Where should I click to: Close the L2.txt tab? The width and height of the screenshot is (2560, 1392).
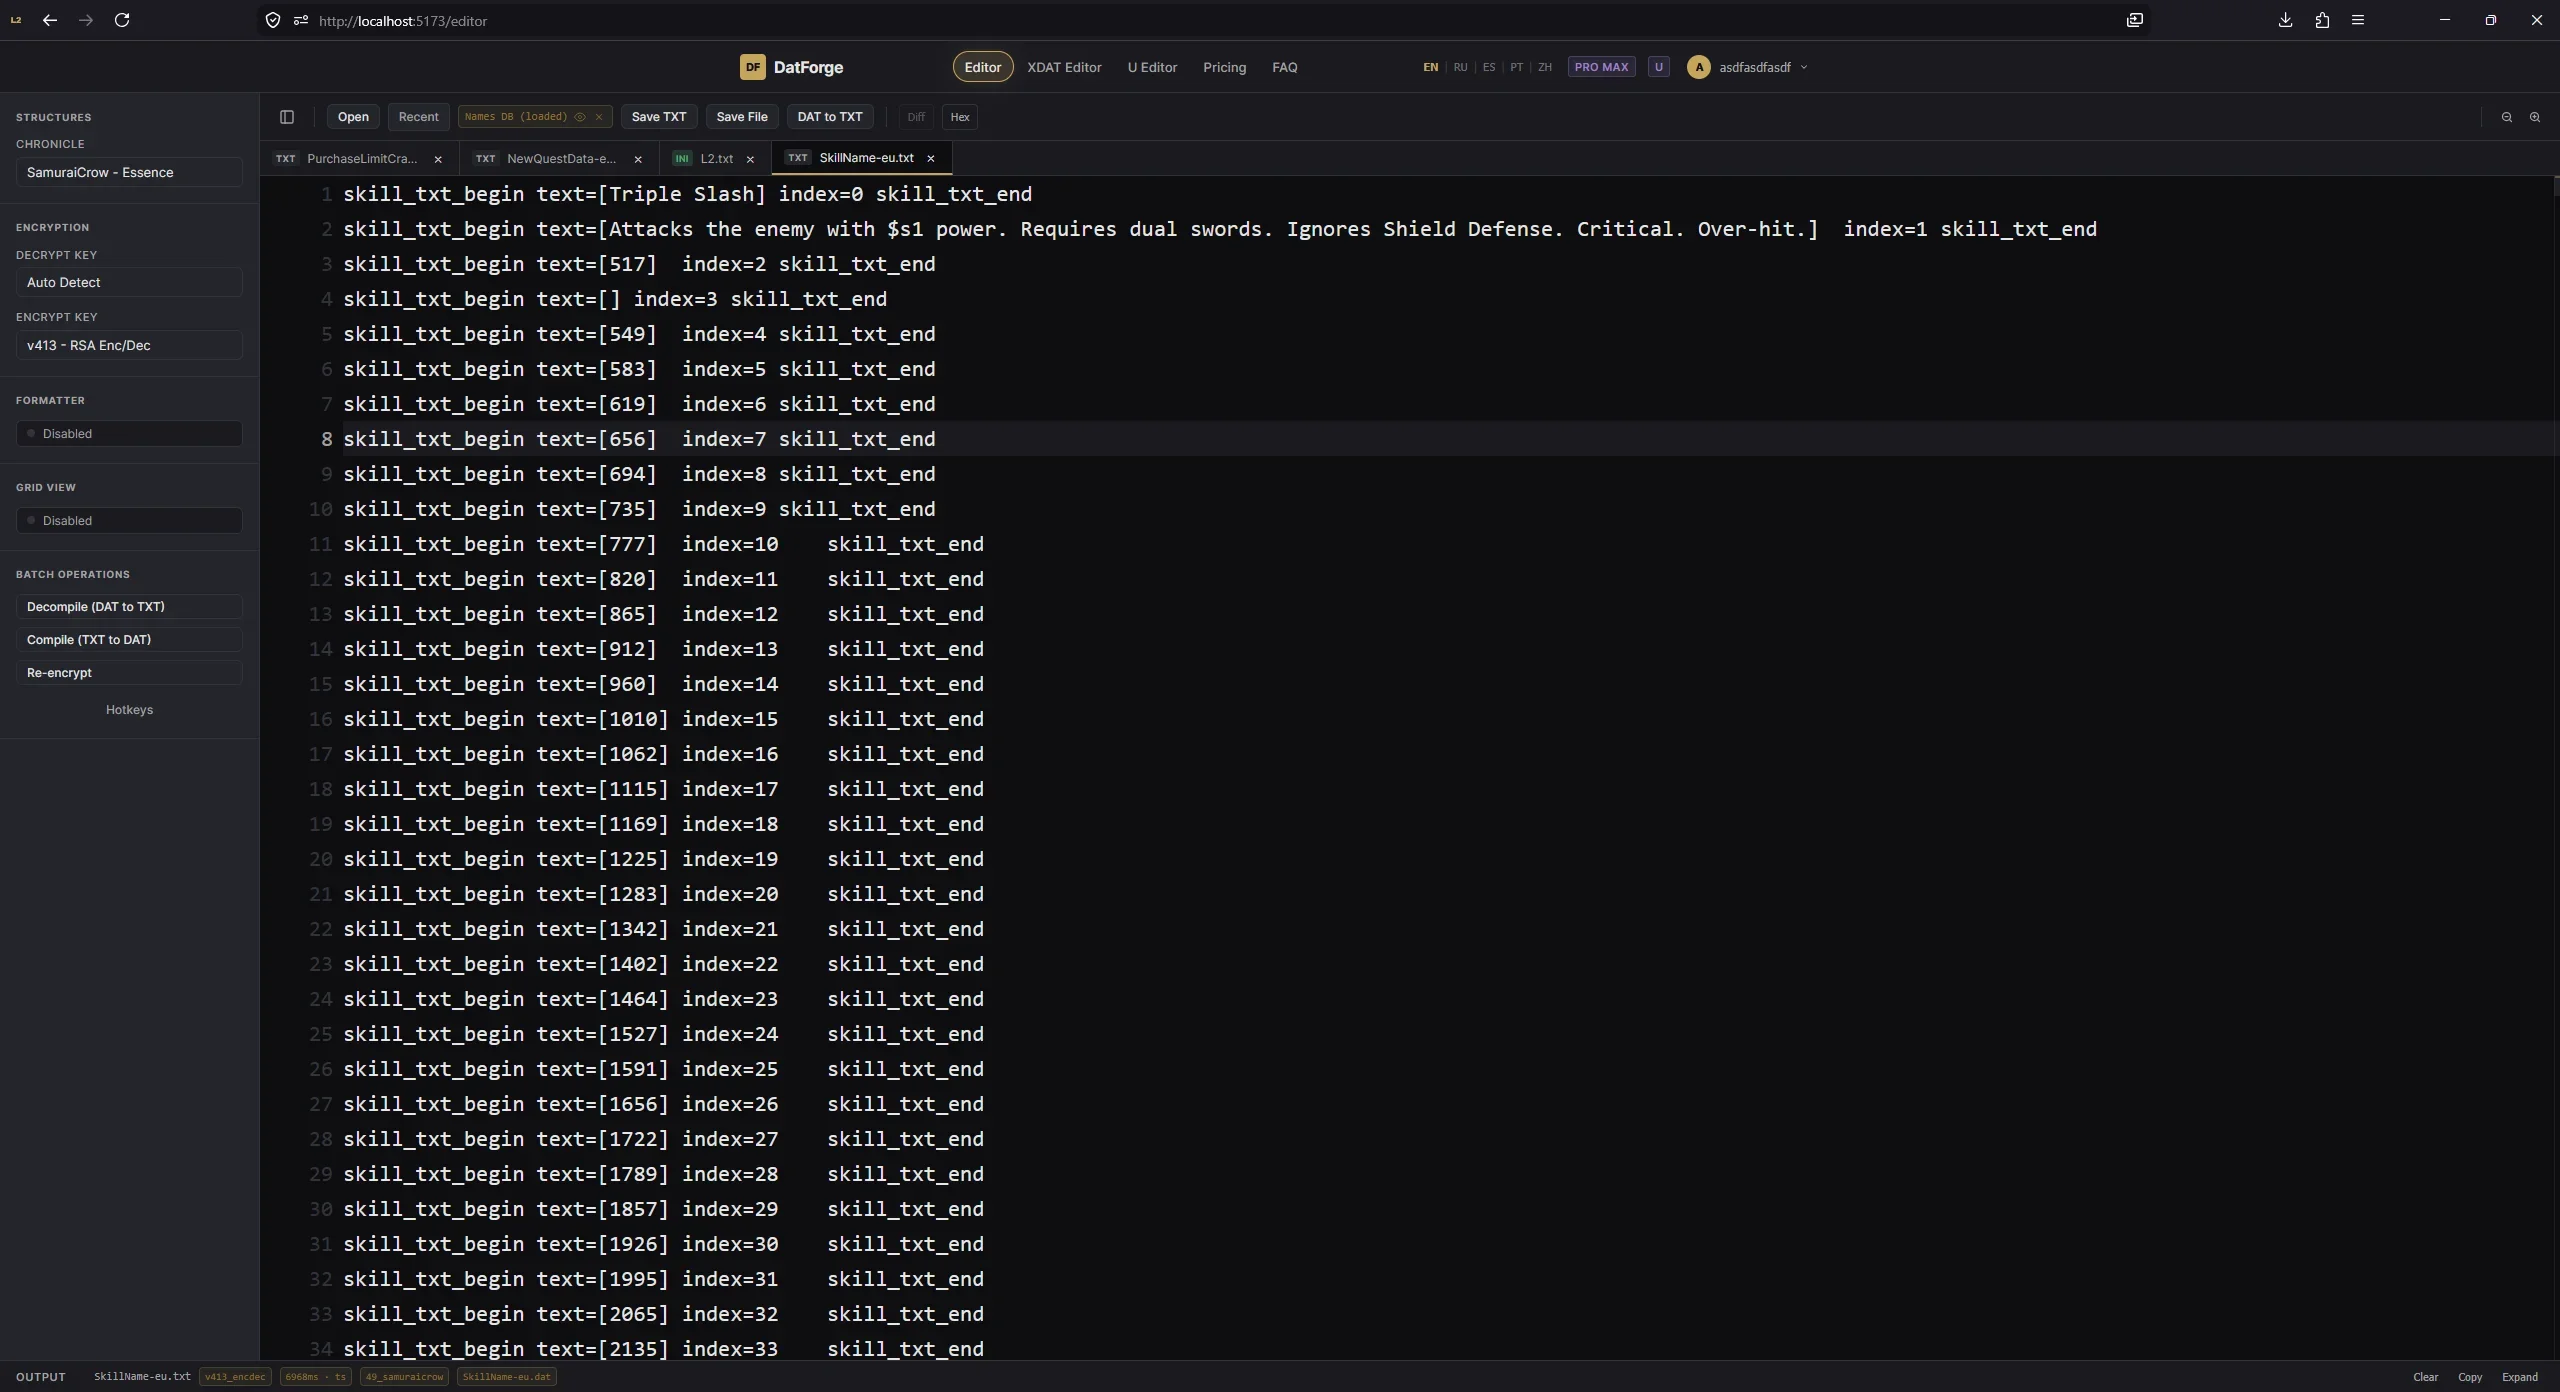(x=750, y=159)
